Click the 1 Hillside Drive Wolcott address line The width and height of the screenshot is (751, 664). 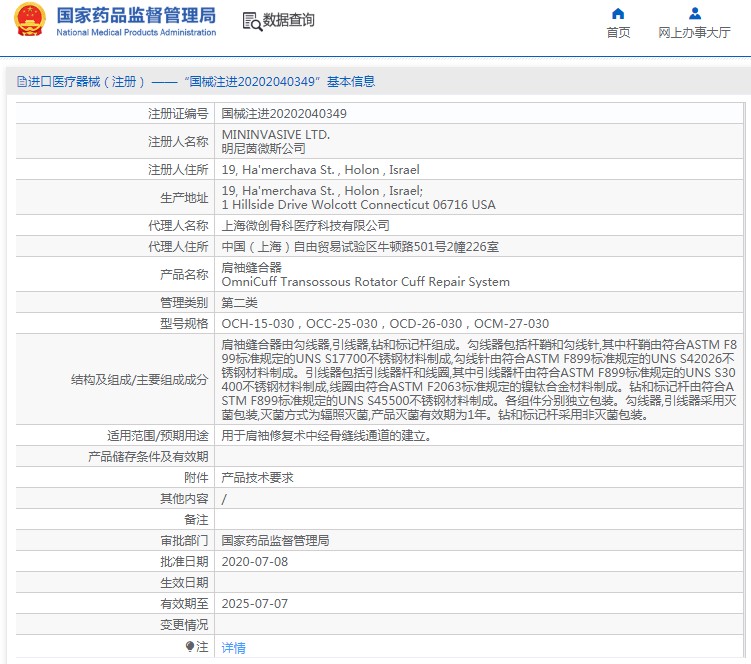tap(358, 205)
